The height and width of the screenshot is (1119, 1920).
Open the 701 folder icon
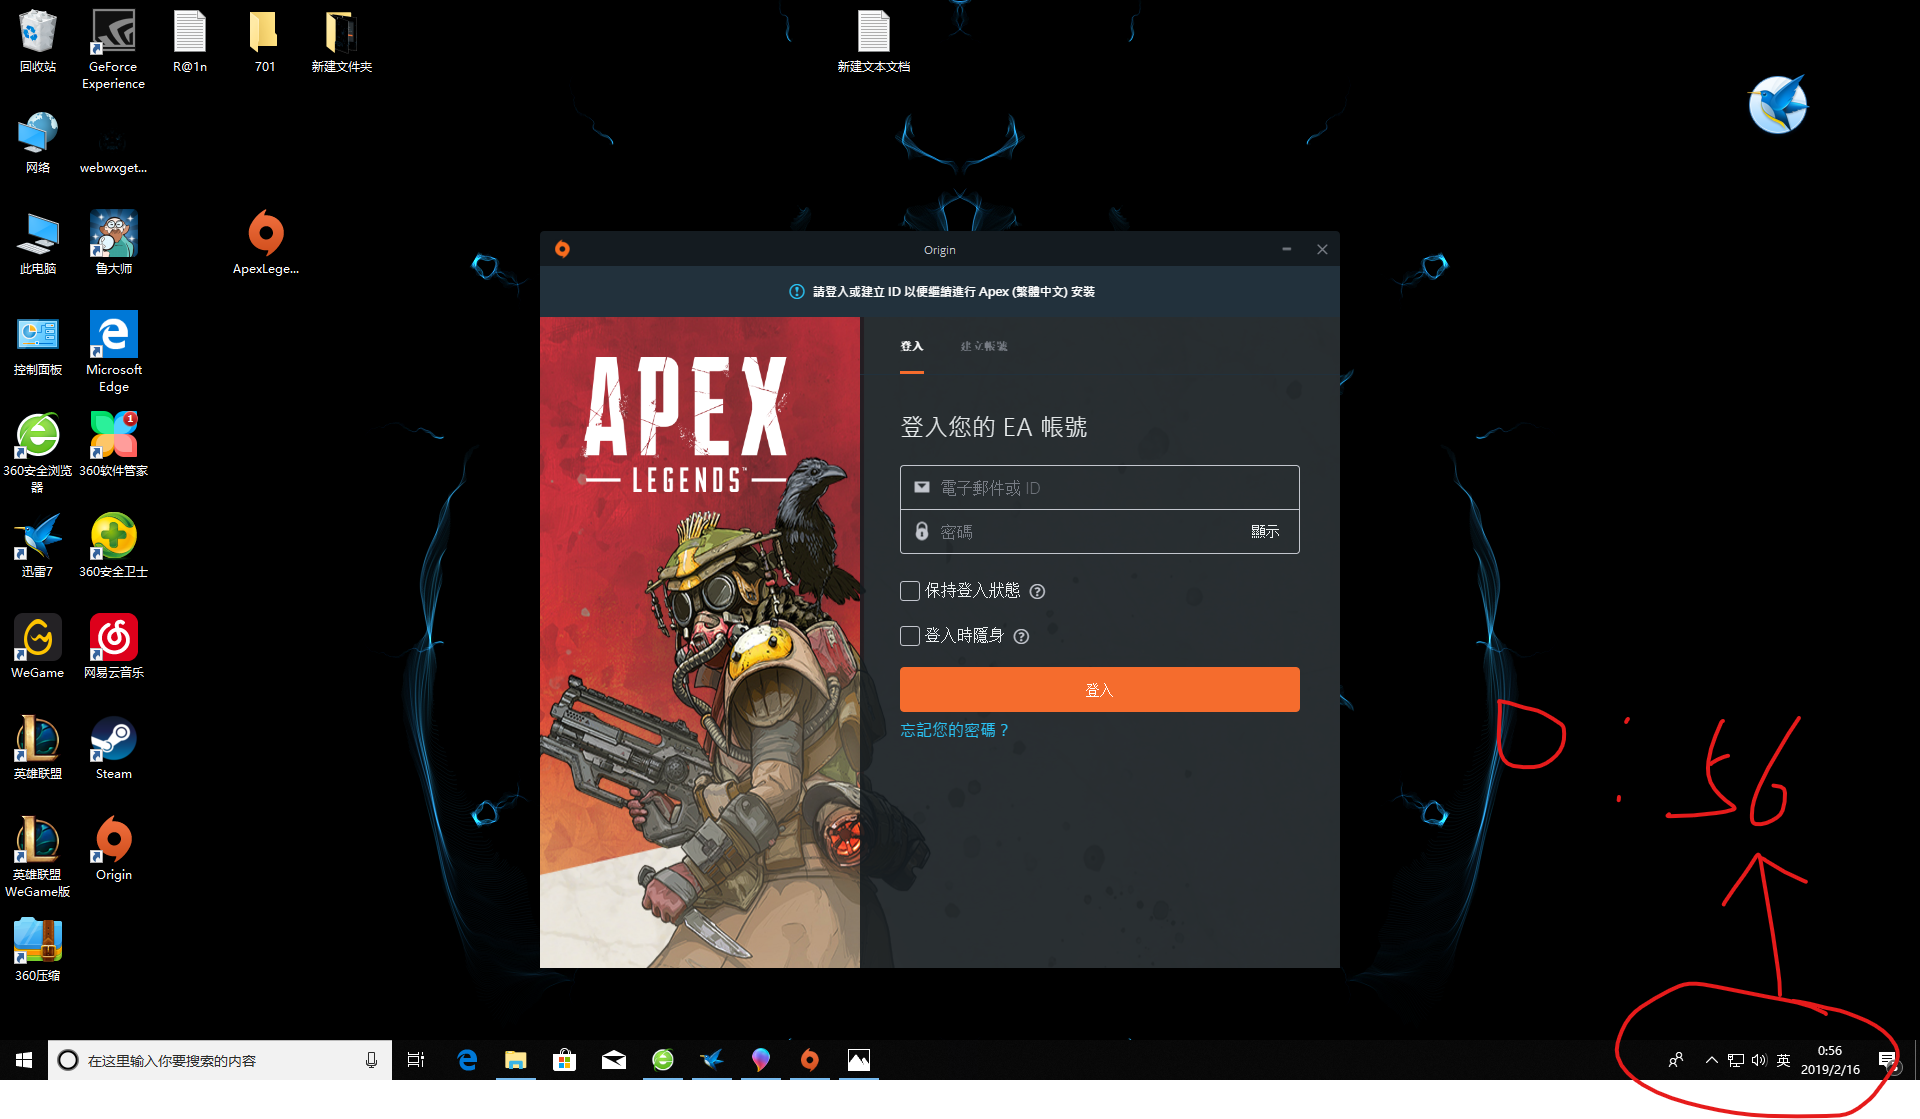point(264,41)
